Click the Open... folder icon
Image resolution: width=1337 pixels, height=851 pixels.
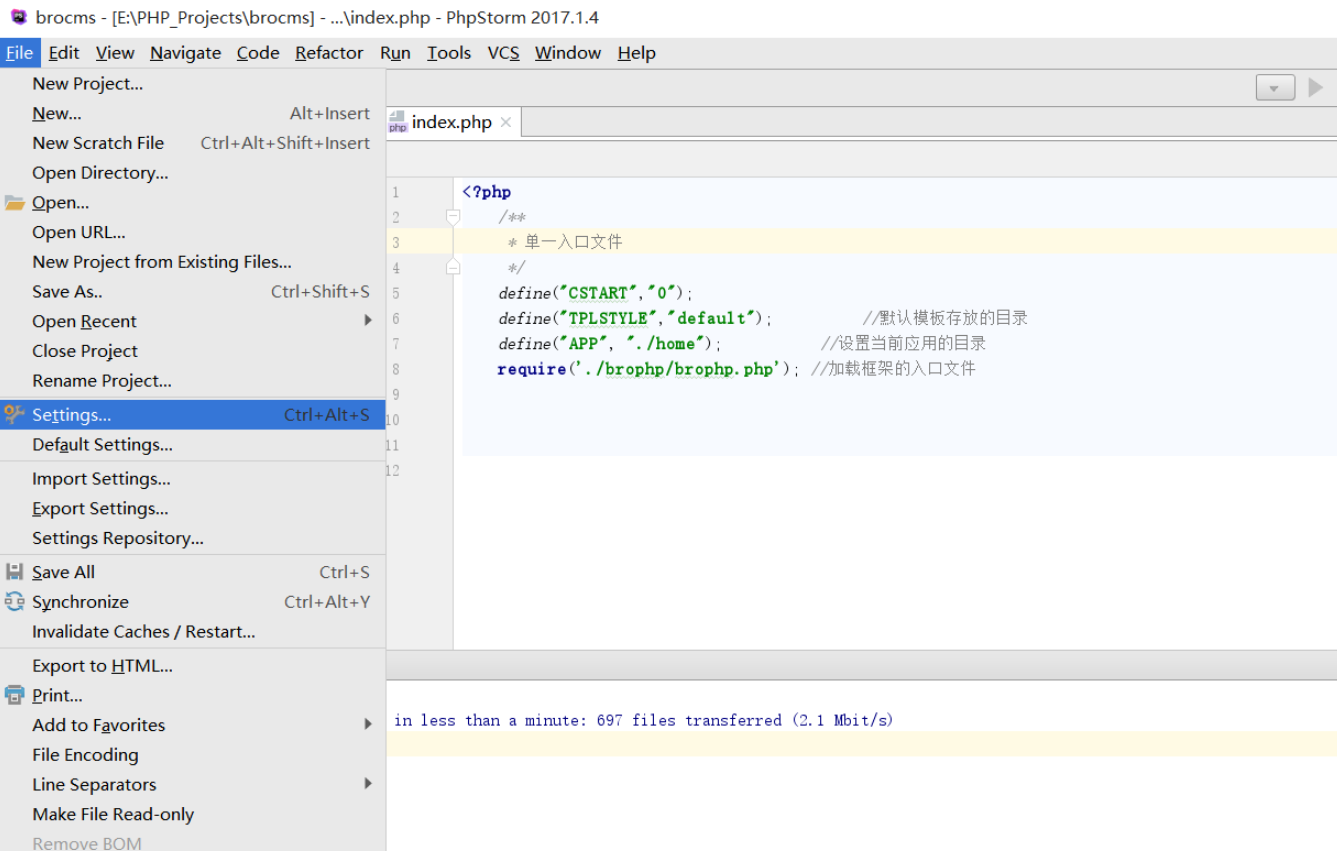[x=14, y=203]
